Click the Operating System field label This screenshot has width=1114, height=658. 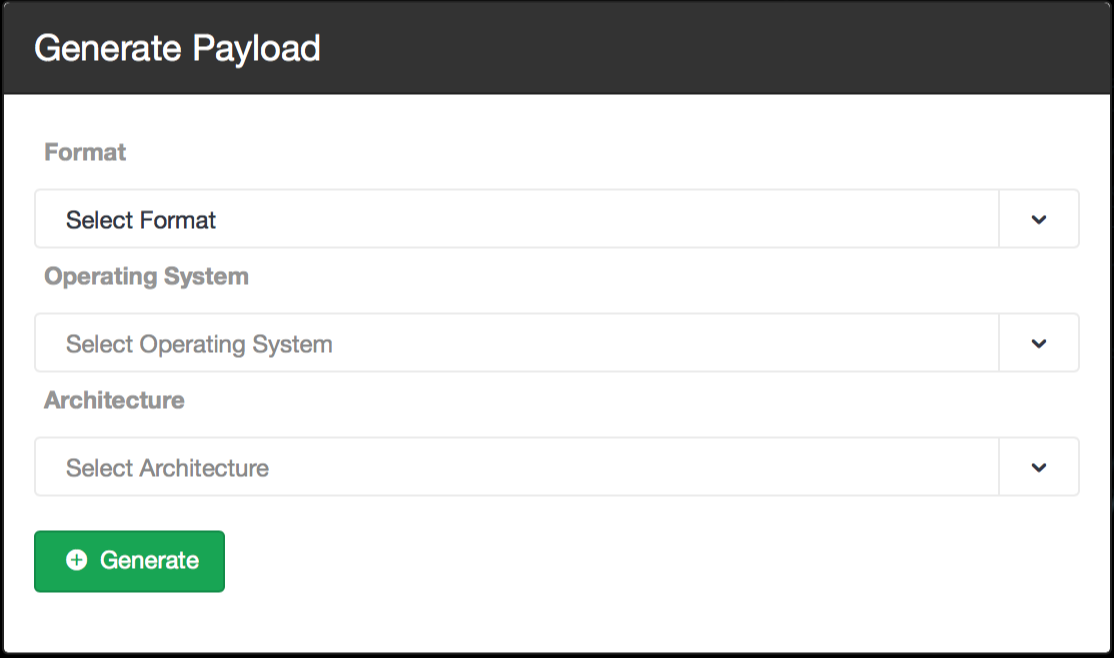(x=146, y=276)
